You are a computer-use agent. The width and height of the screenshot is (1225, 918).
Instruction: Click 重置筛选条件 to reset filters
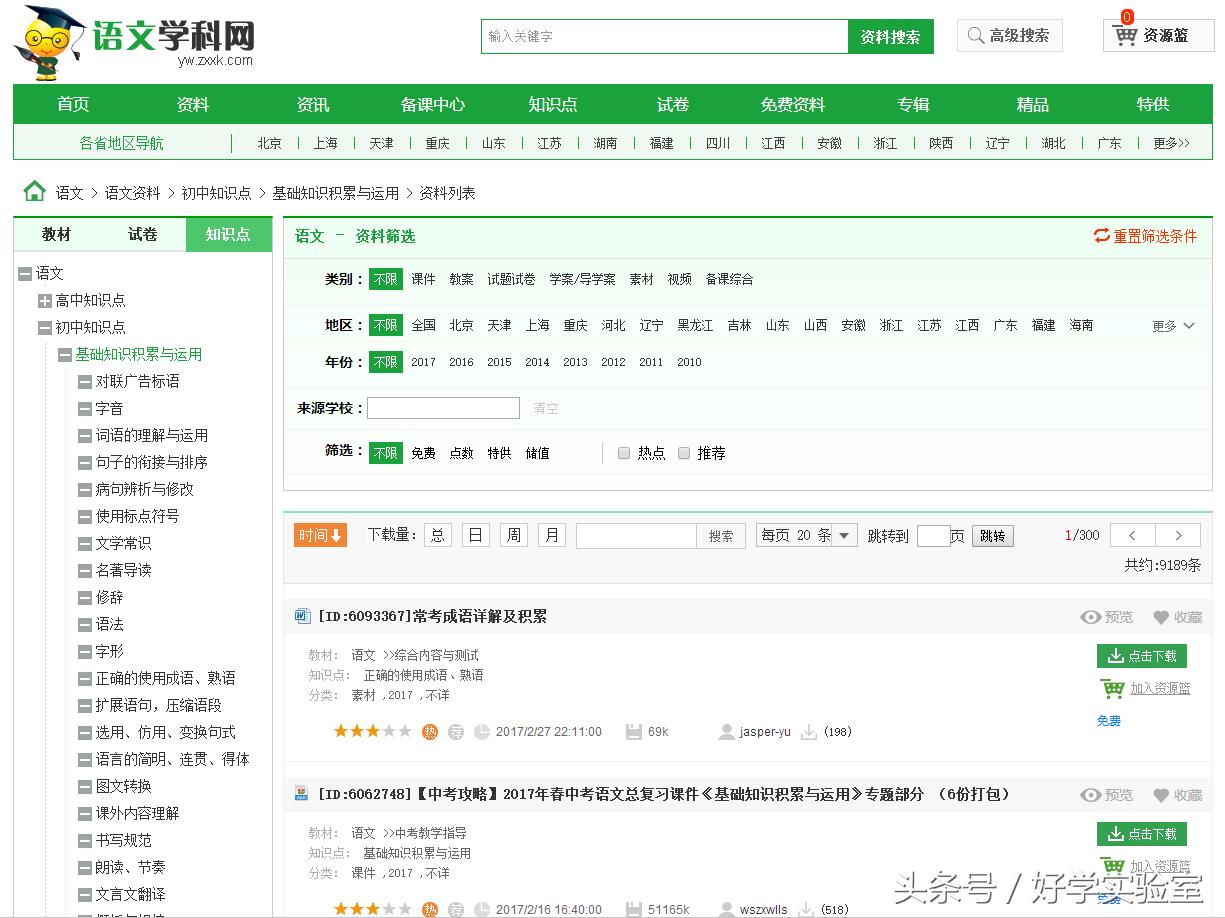tap(1145, 236)
